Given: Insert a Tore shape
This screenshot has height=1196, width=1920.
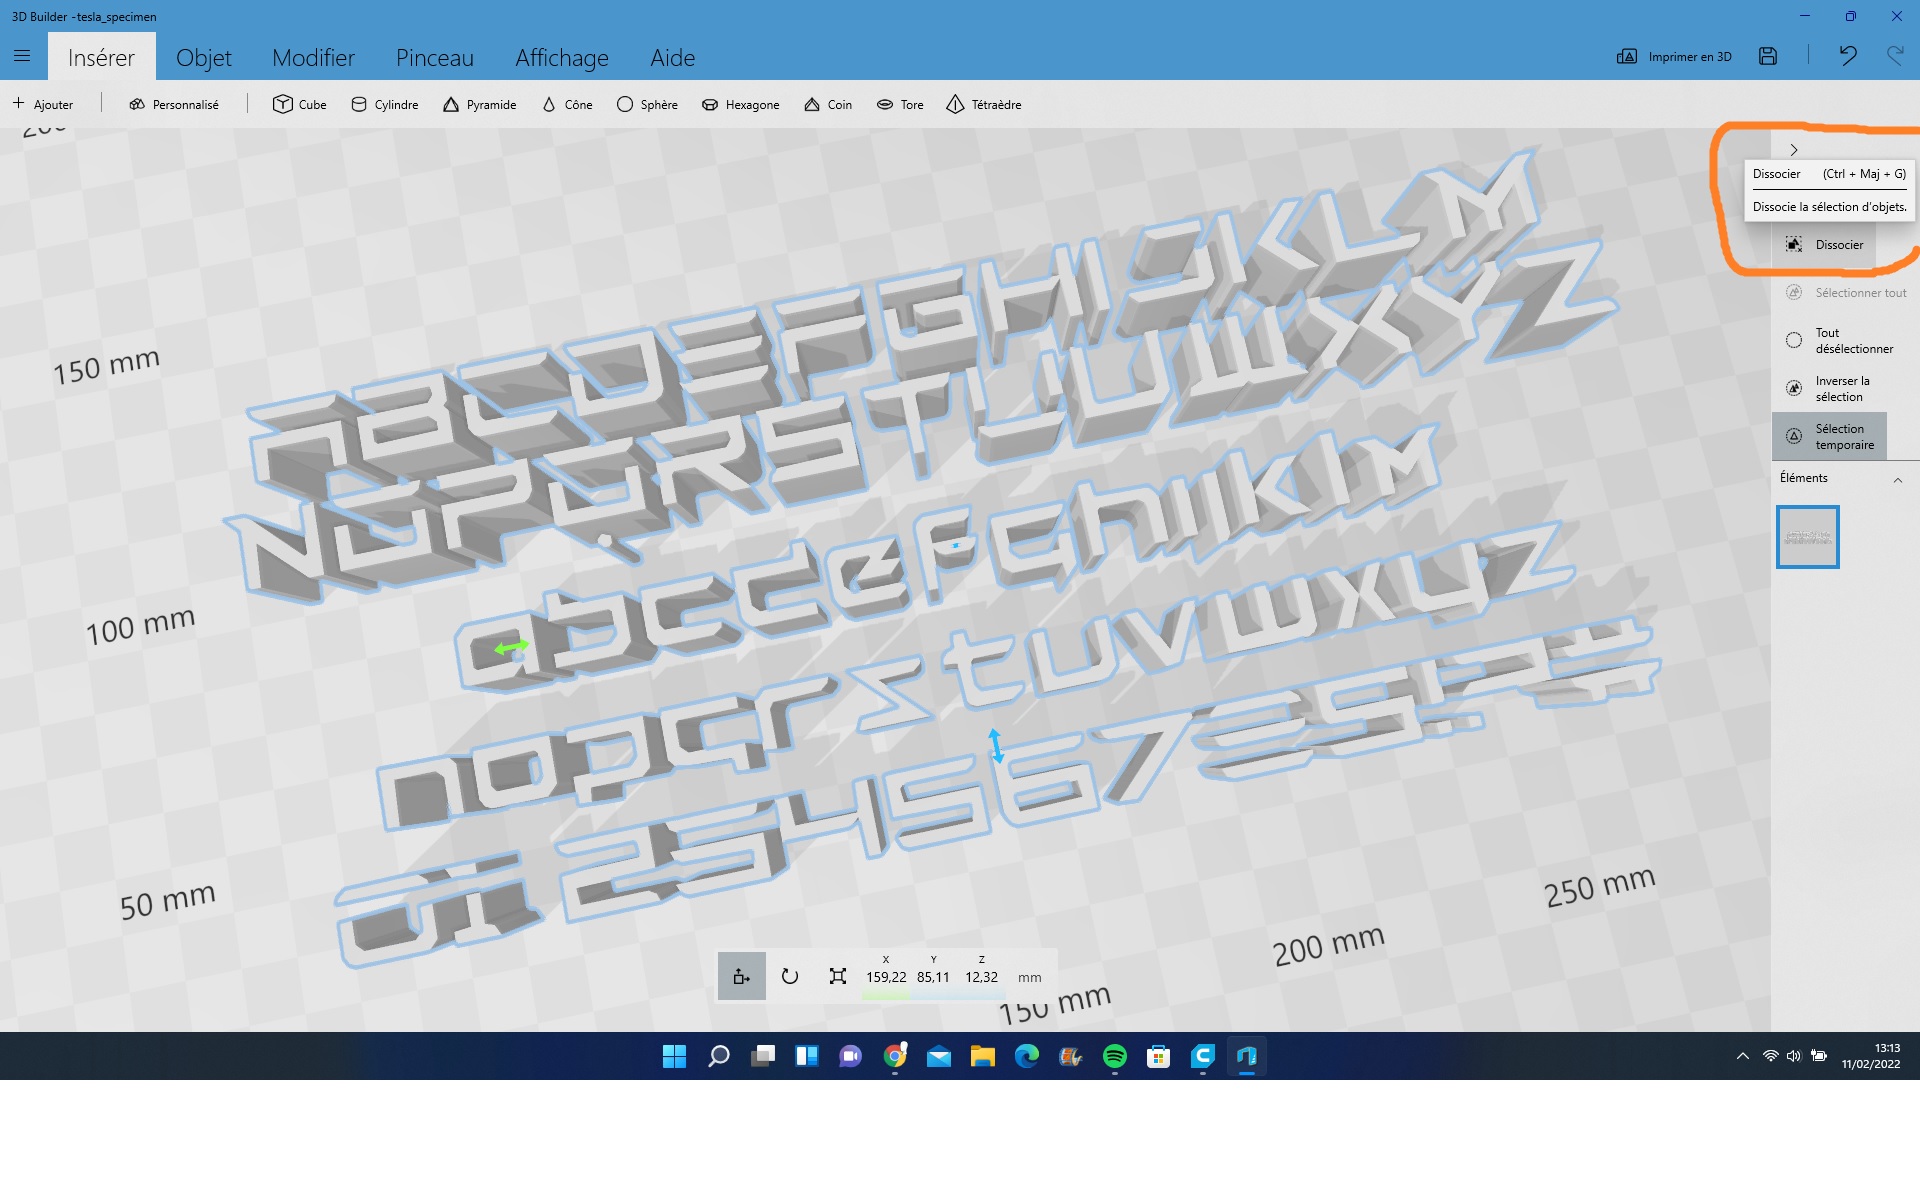Looking at the screenshot, I should point(899,104).
